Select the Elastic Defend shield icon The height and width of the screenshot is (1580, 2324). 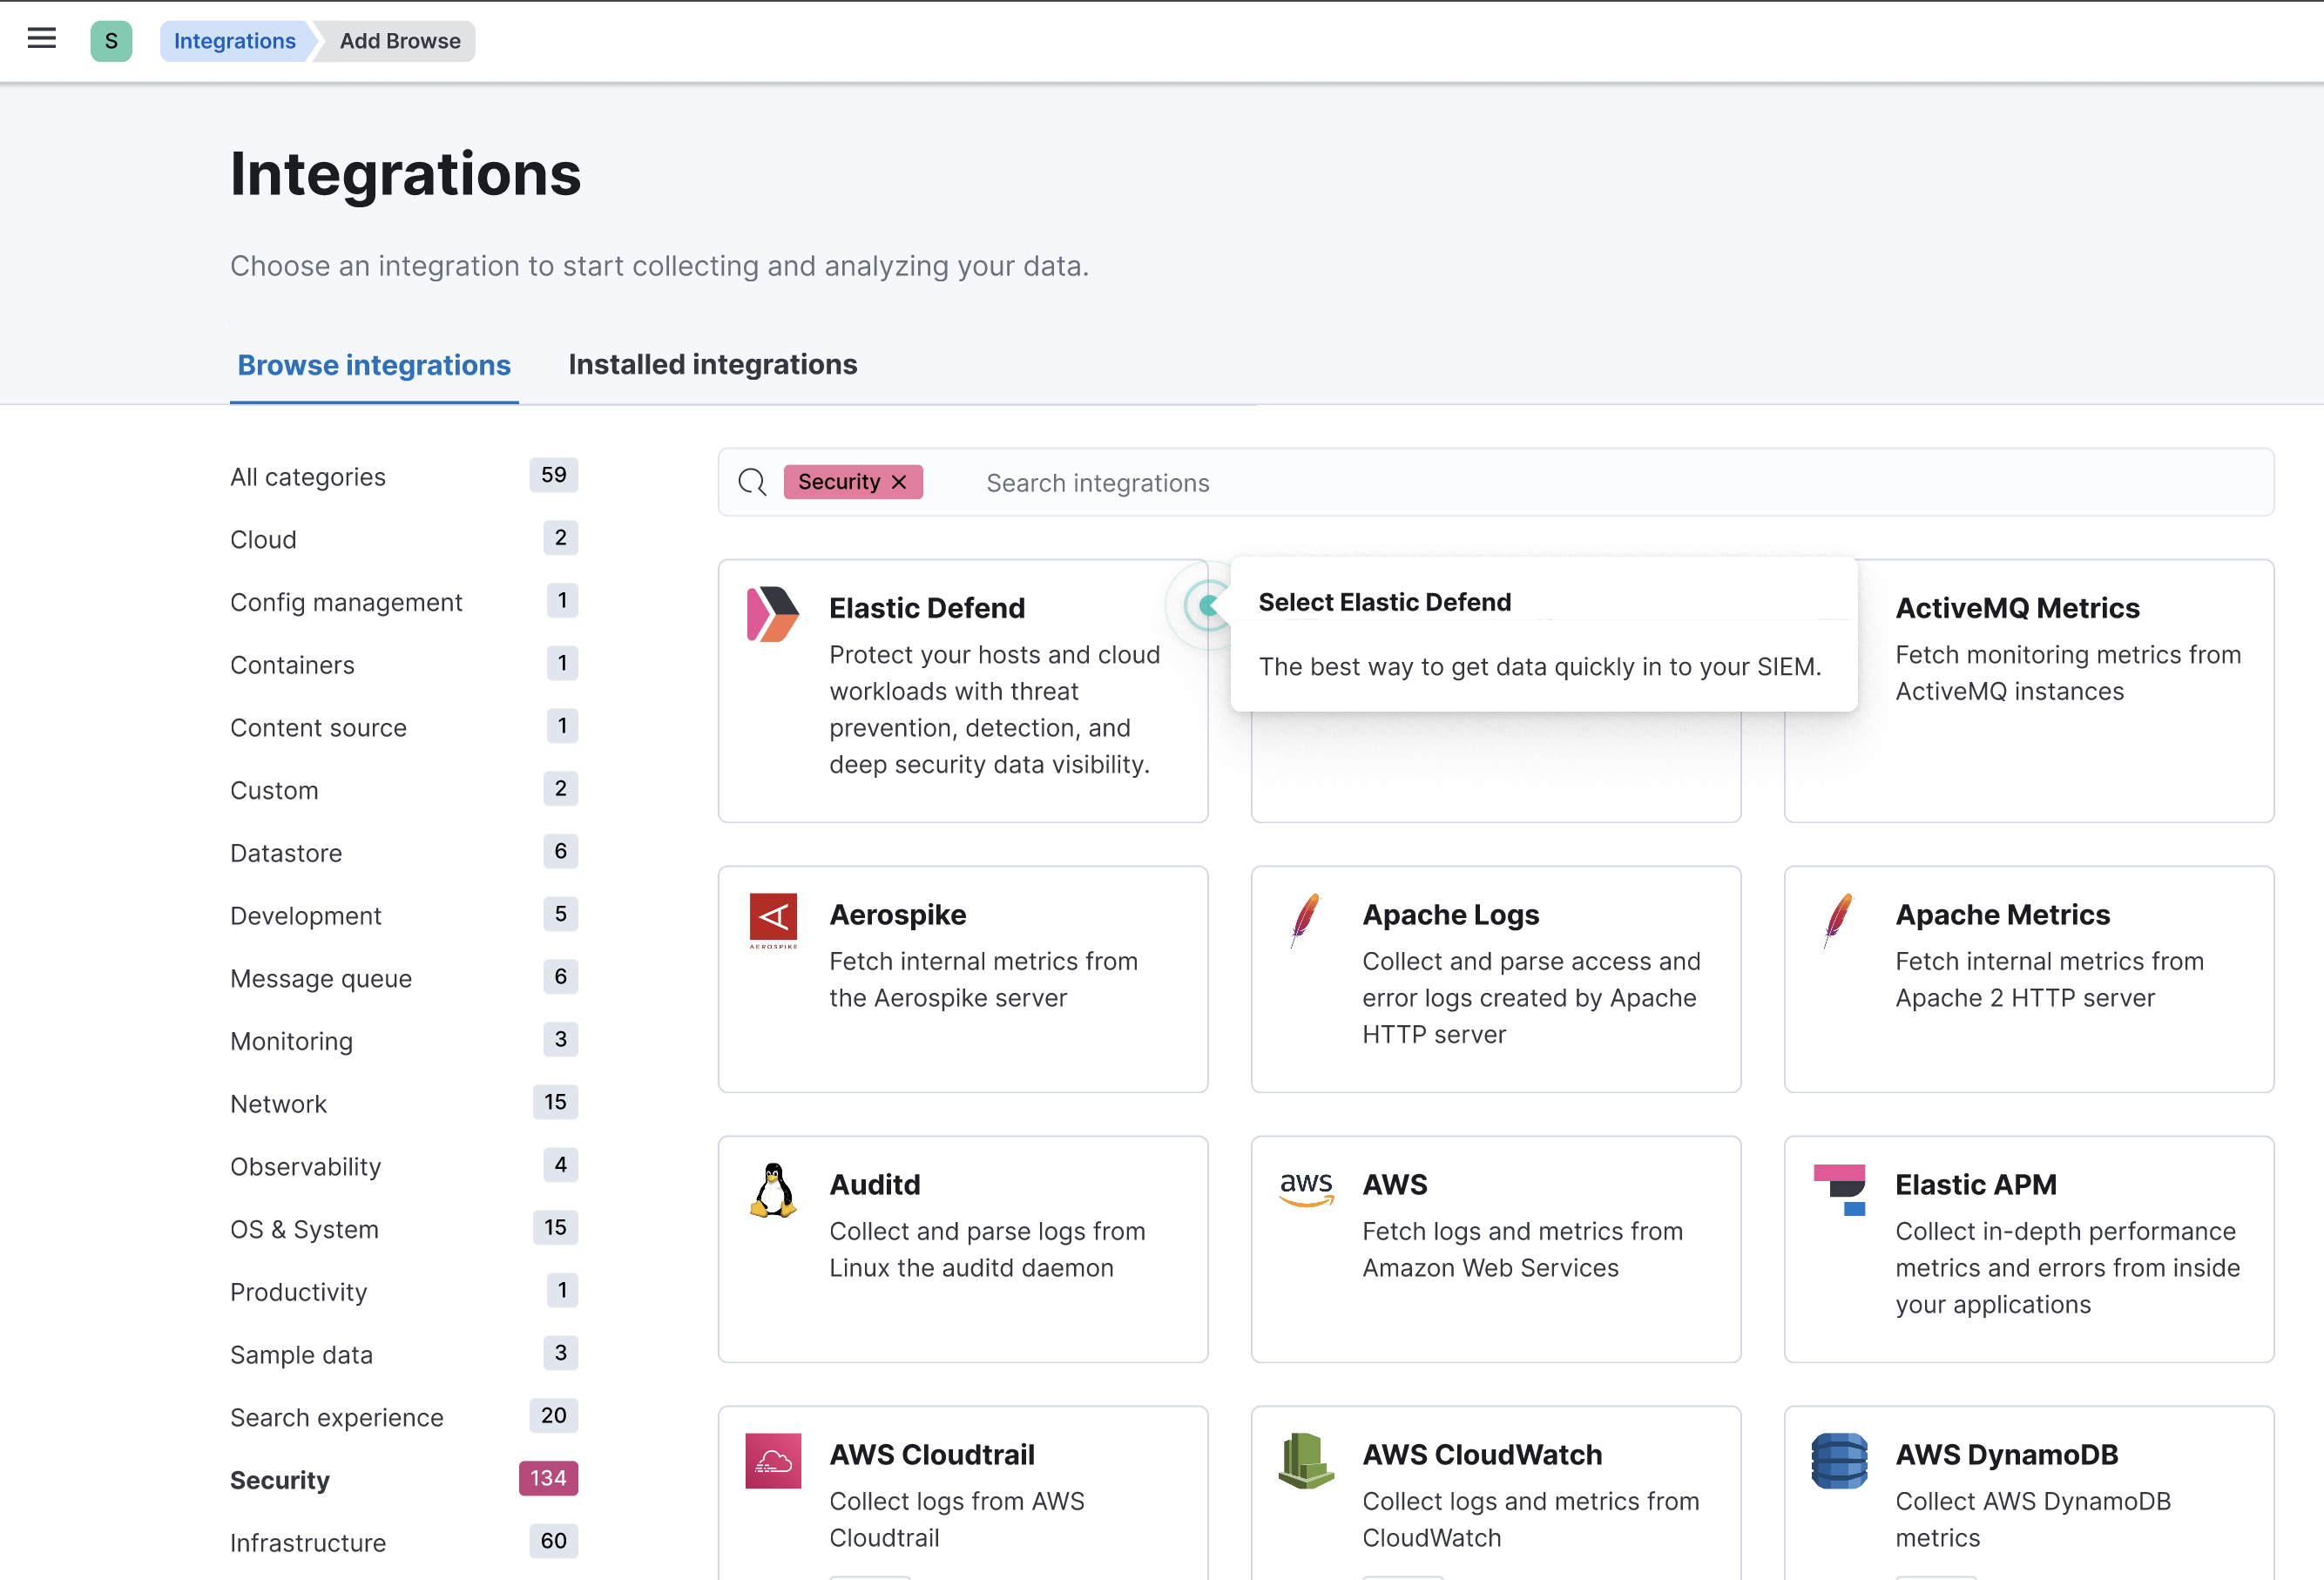772,612
